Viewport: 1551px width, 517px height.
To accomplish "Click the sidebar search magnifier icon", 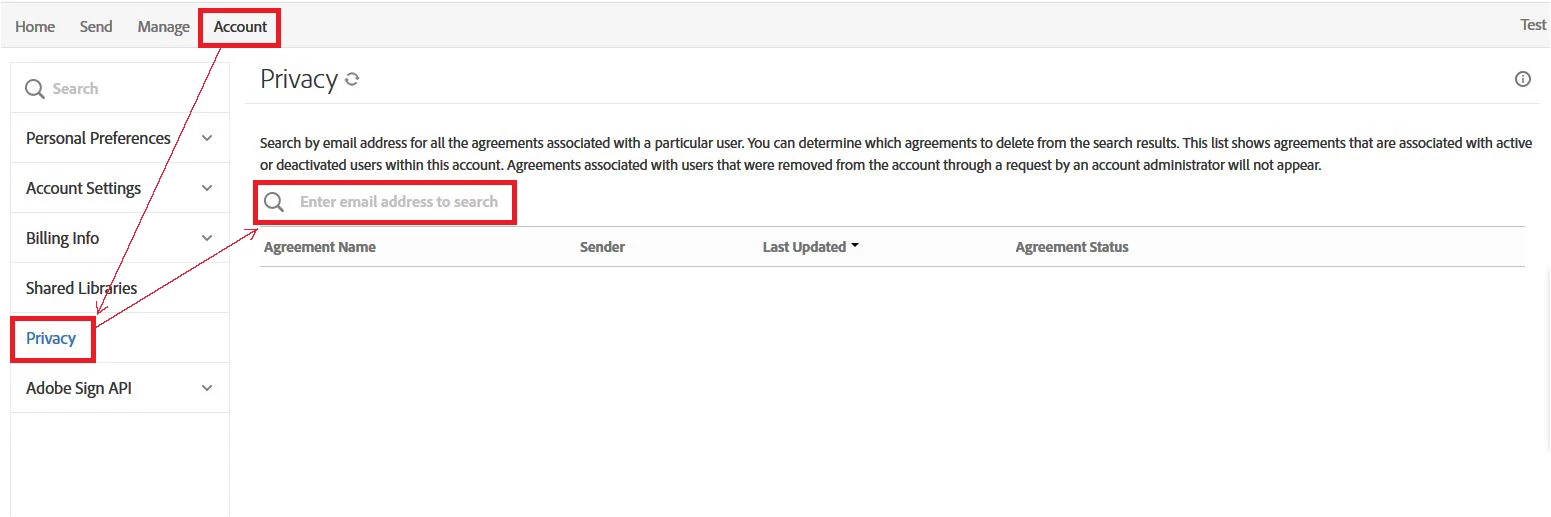I will coord(35,89).
